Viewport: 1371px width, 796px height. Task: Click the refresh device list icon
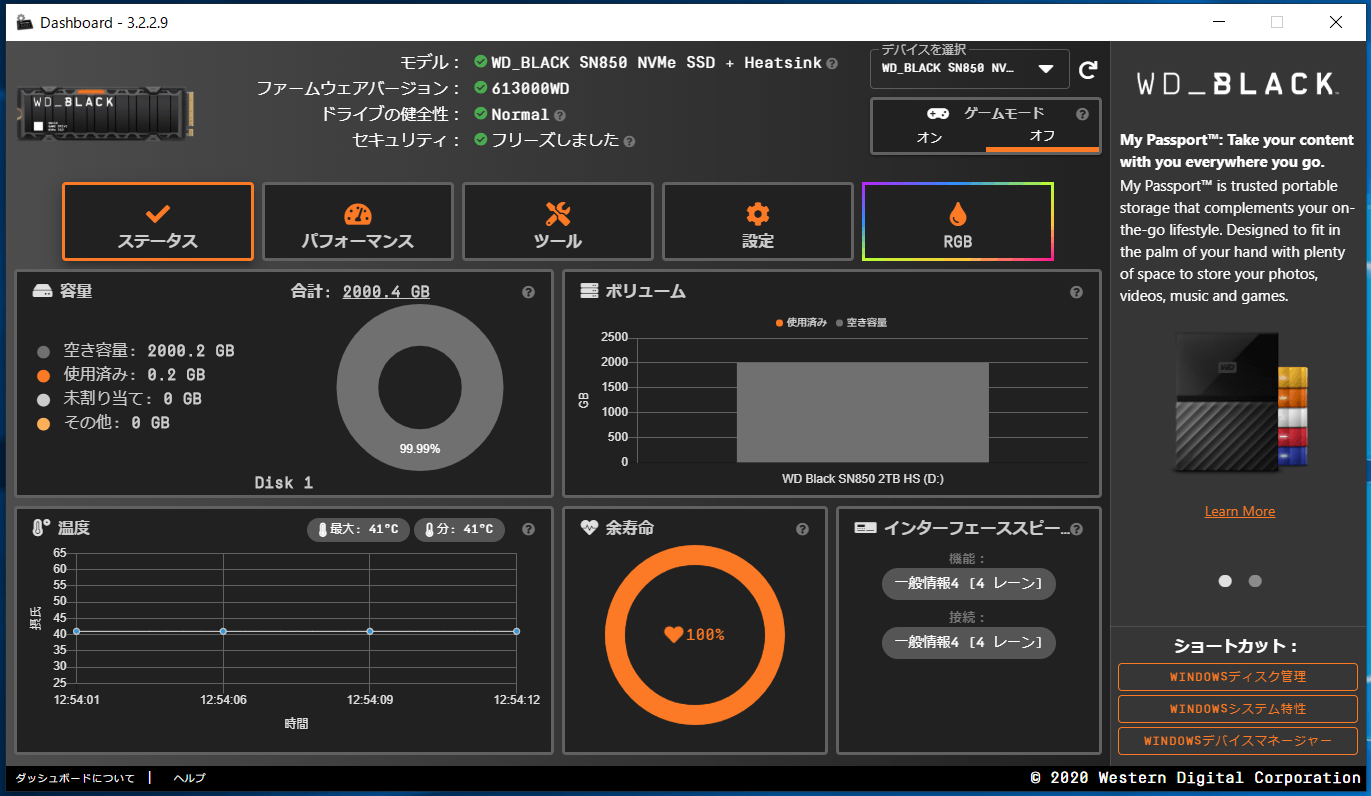(x=1088, y=70)
